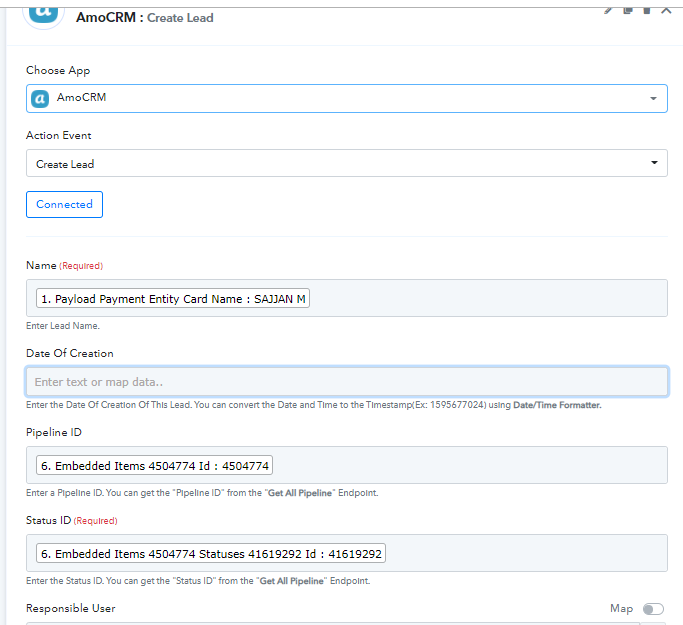Click the Pipeline ID label
This screenshot has width=683, height=625.
pos(54,432)
